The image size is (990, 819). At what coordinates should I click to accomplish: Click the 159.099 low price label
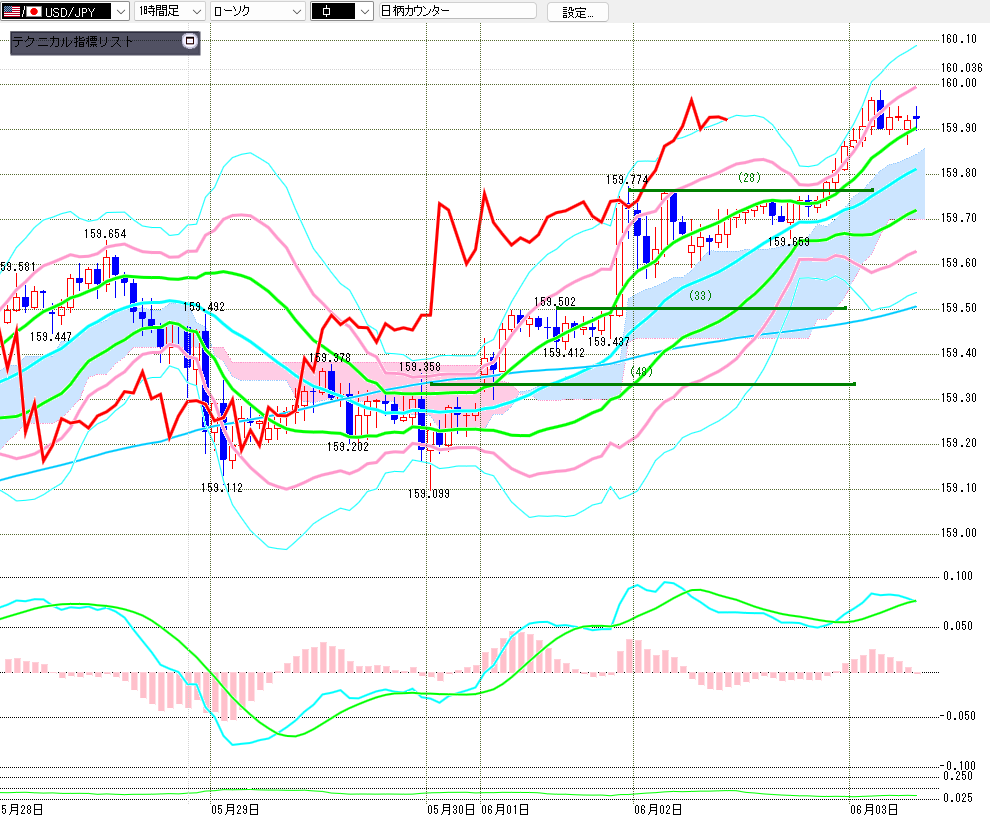pos(429,494)
